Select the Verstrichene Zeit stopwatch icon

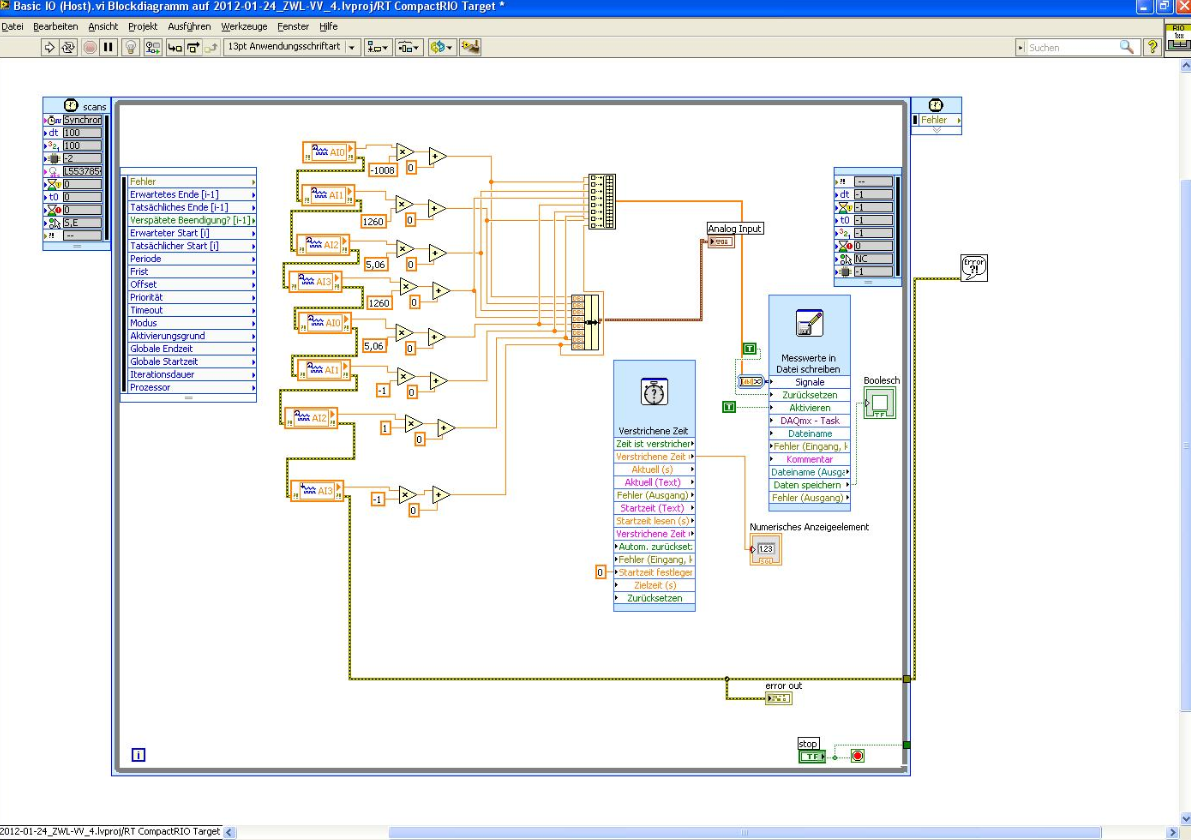coord(654,392)
